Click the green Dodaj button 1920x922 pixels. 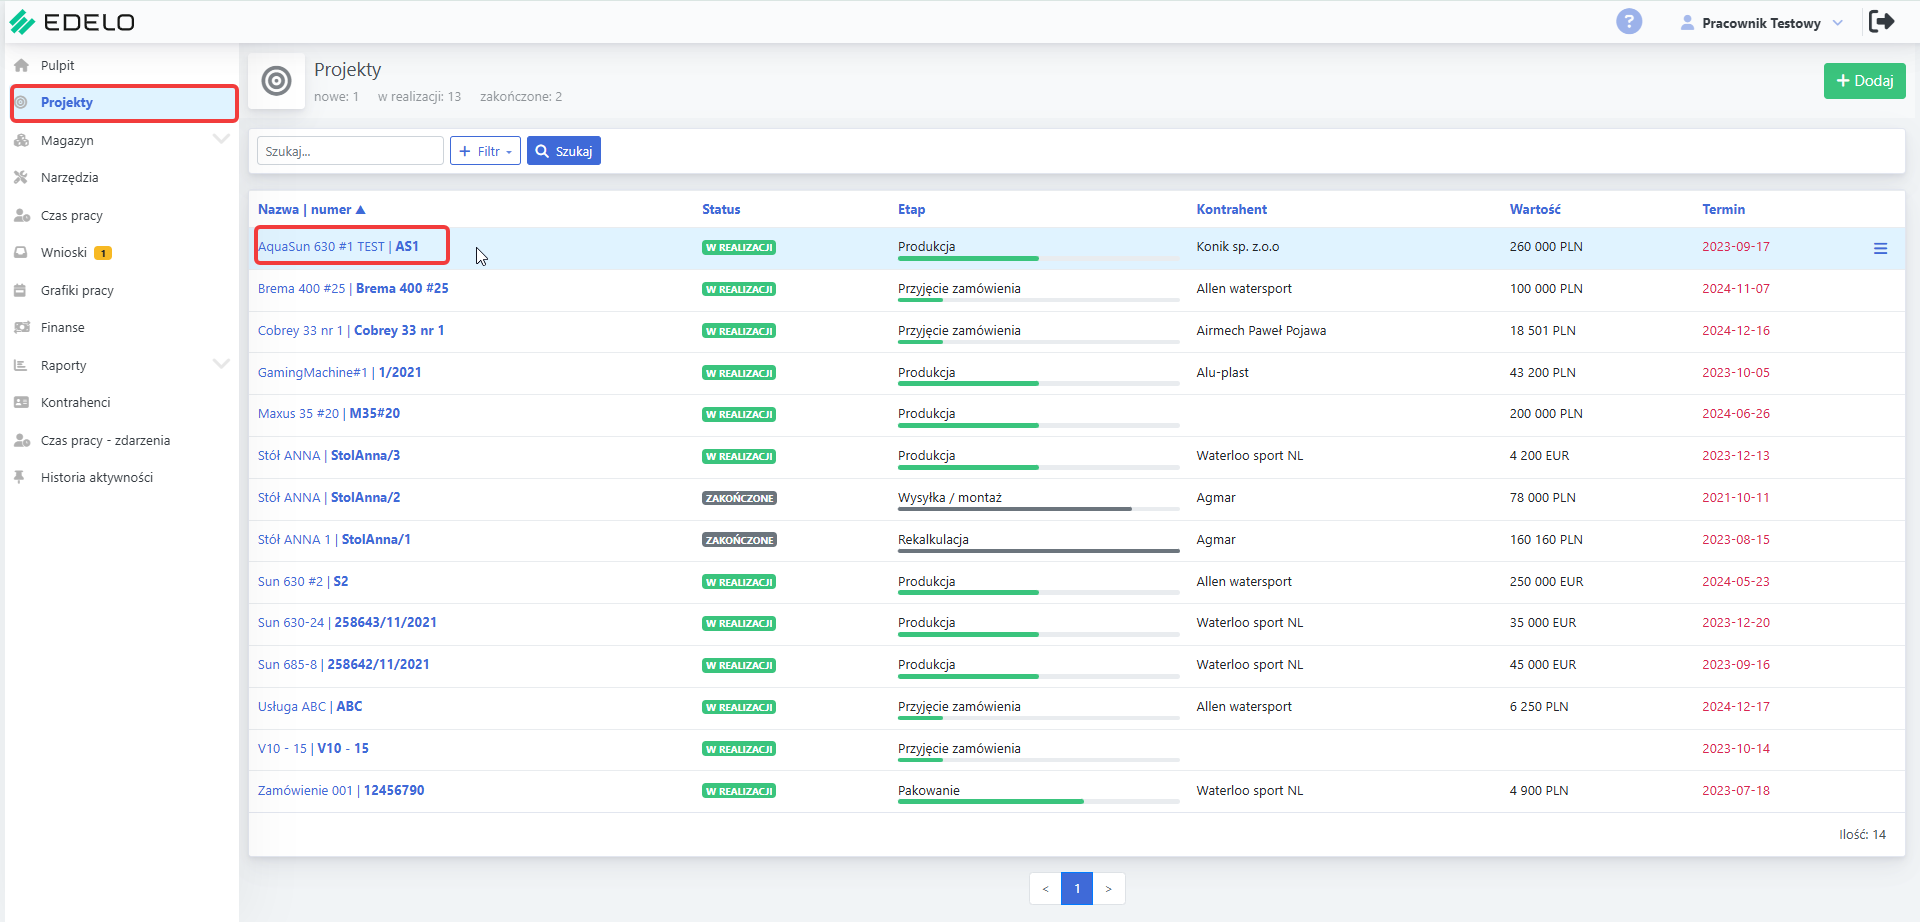(1864, 81)
